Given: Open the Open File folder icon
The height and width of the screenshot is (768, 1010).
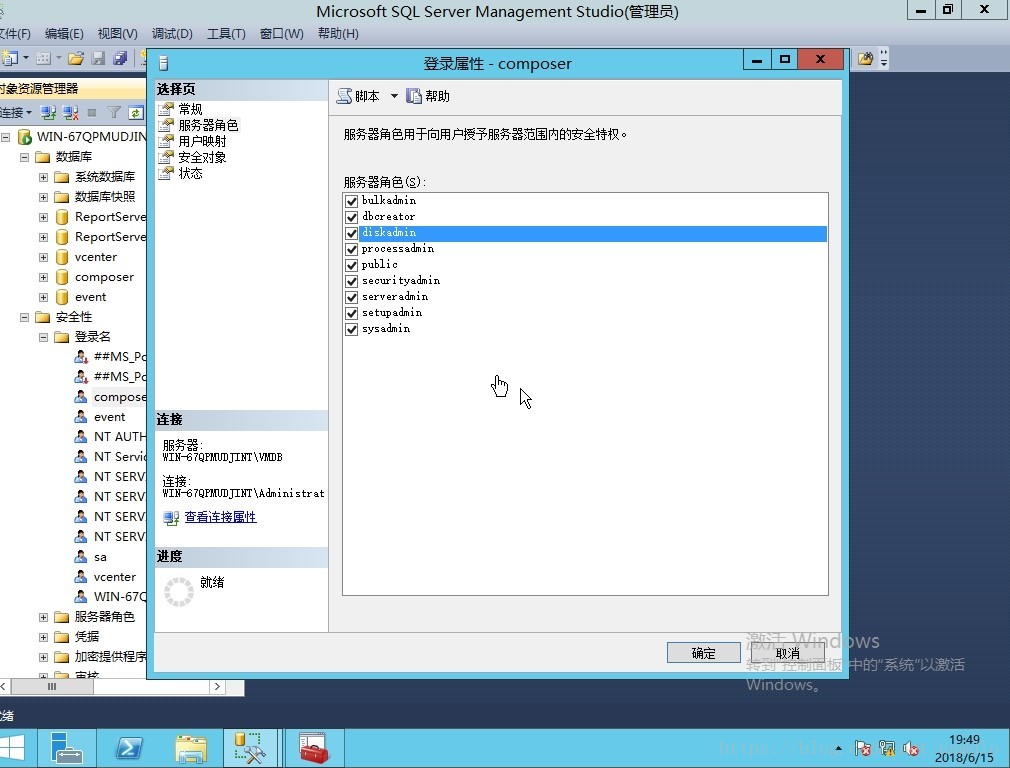Looking at the screenshot, I should [x=76, y=59].
